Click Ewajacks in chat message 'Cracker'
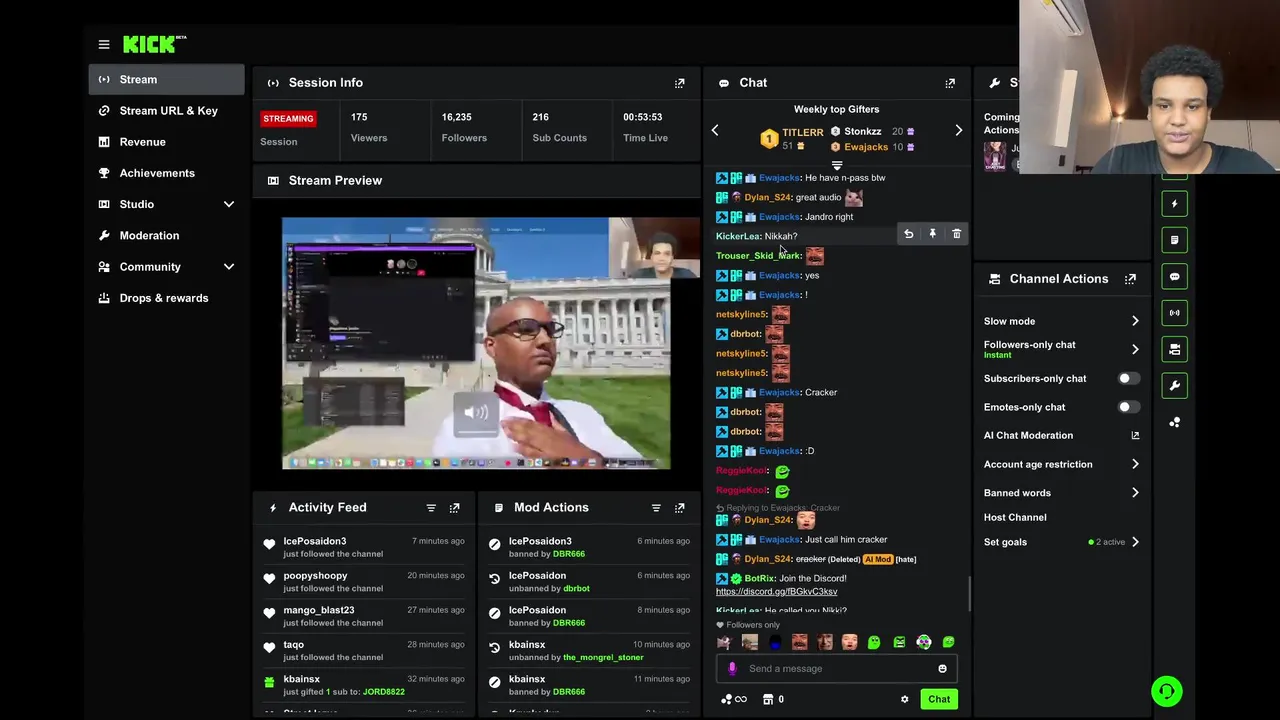The width and height of the screenshot is (1280, 720). click(779, 393)
